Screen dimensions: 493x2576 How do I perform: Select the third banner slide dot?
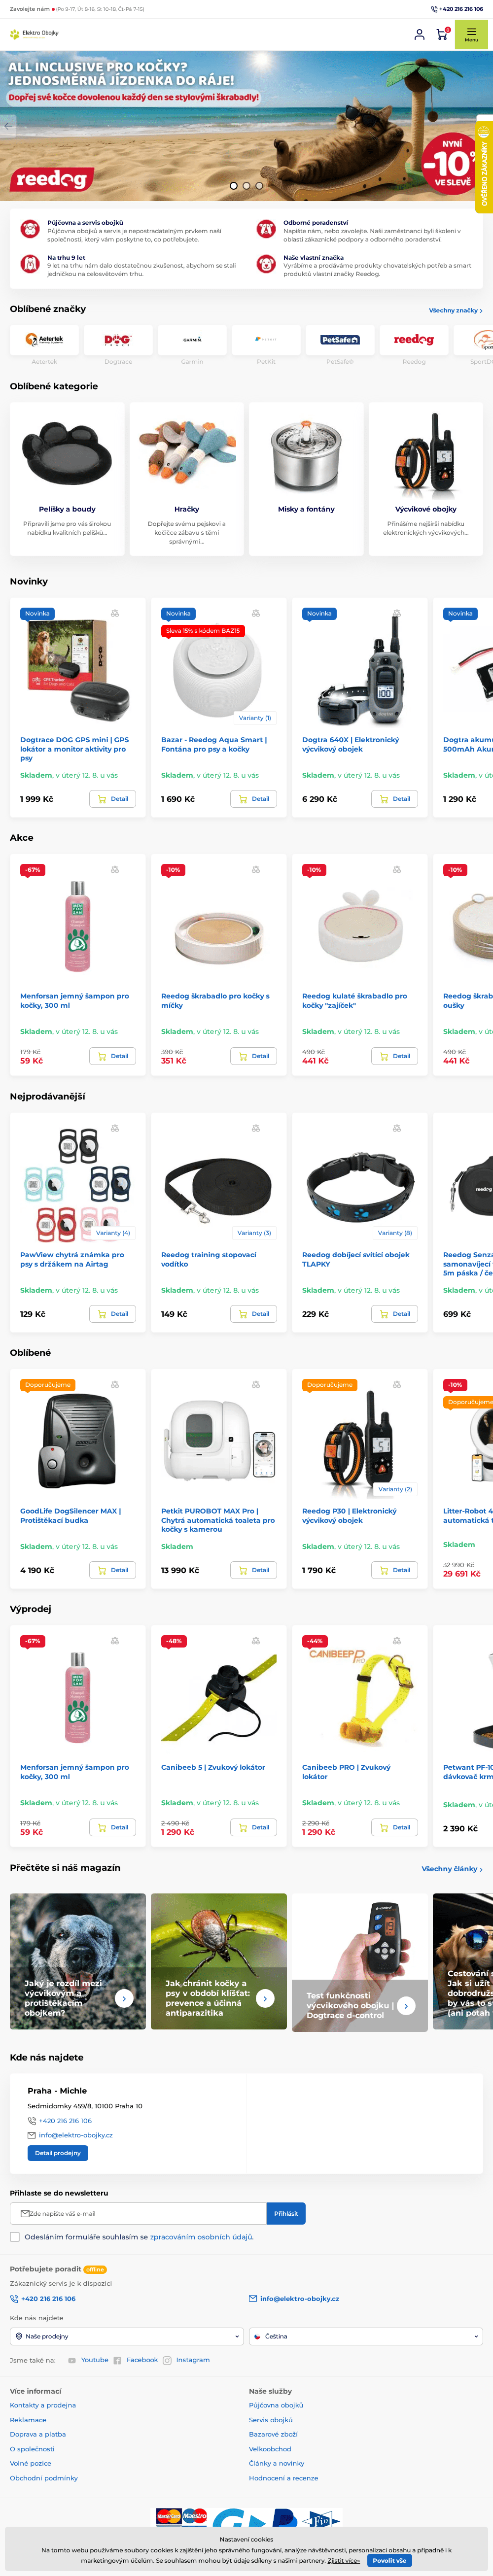coord(259,185)
